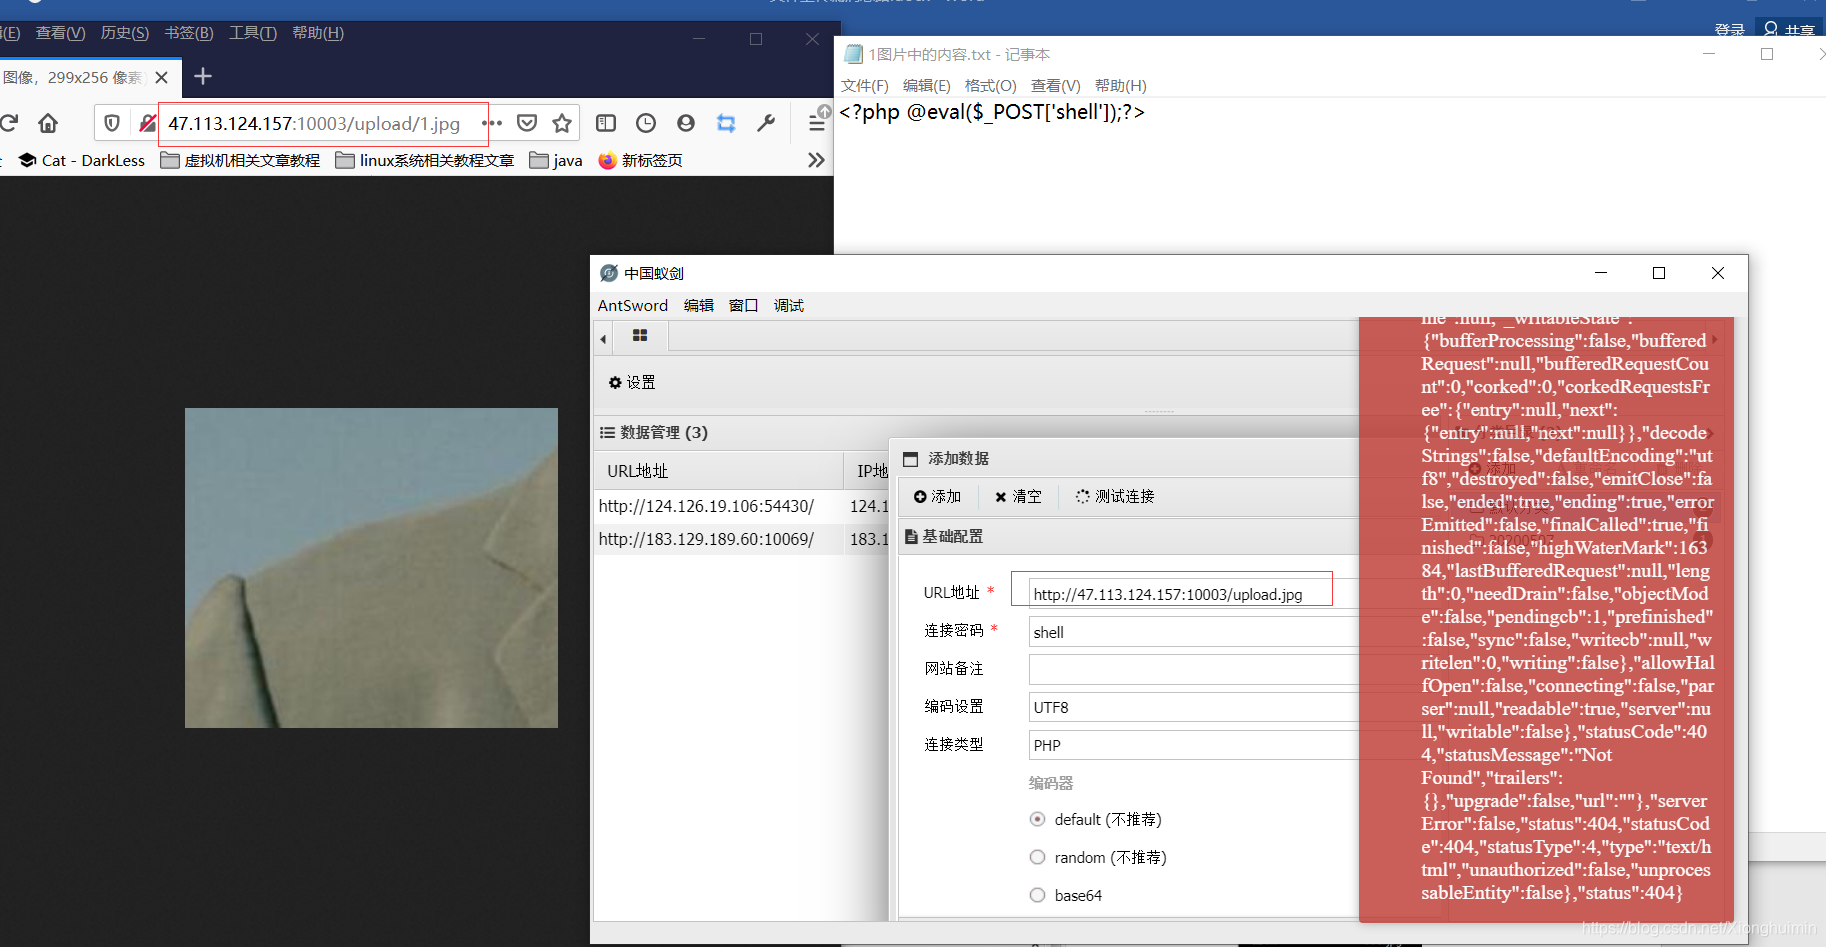Bookmark this page with star icon
This screenshot has height=947, width=1826.
[x=562, y=123]
